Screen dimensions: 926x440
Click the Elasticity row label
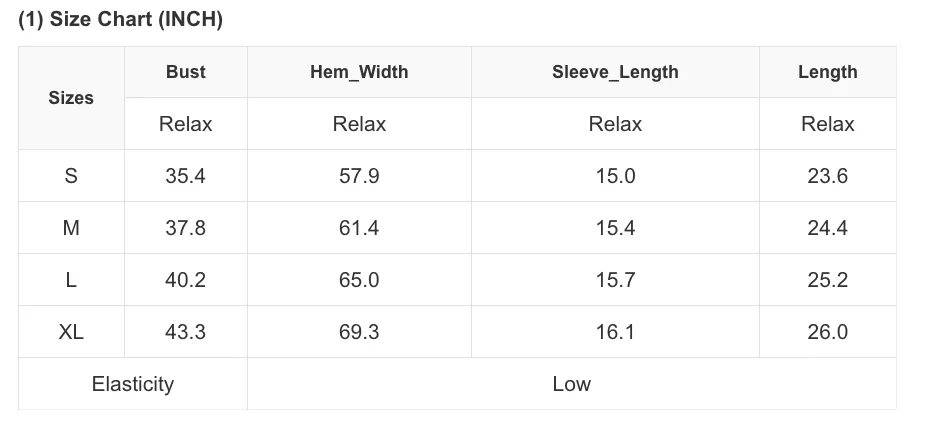pyautogui.click(x=133, y=384)
